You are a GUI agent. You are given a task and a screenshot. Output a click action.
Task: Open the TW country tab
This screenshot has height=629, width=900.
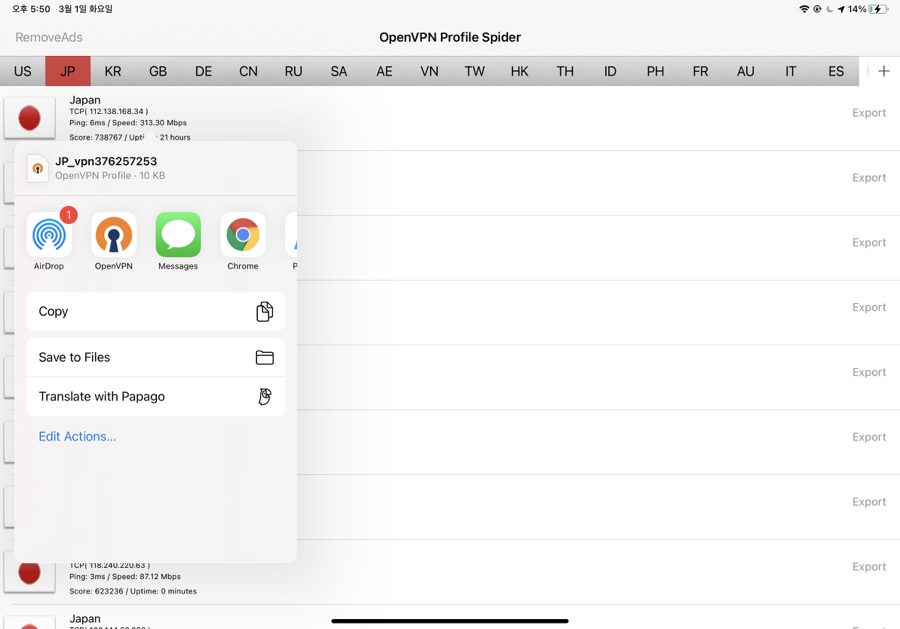[475, 71]
